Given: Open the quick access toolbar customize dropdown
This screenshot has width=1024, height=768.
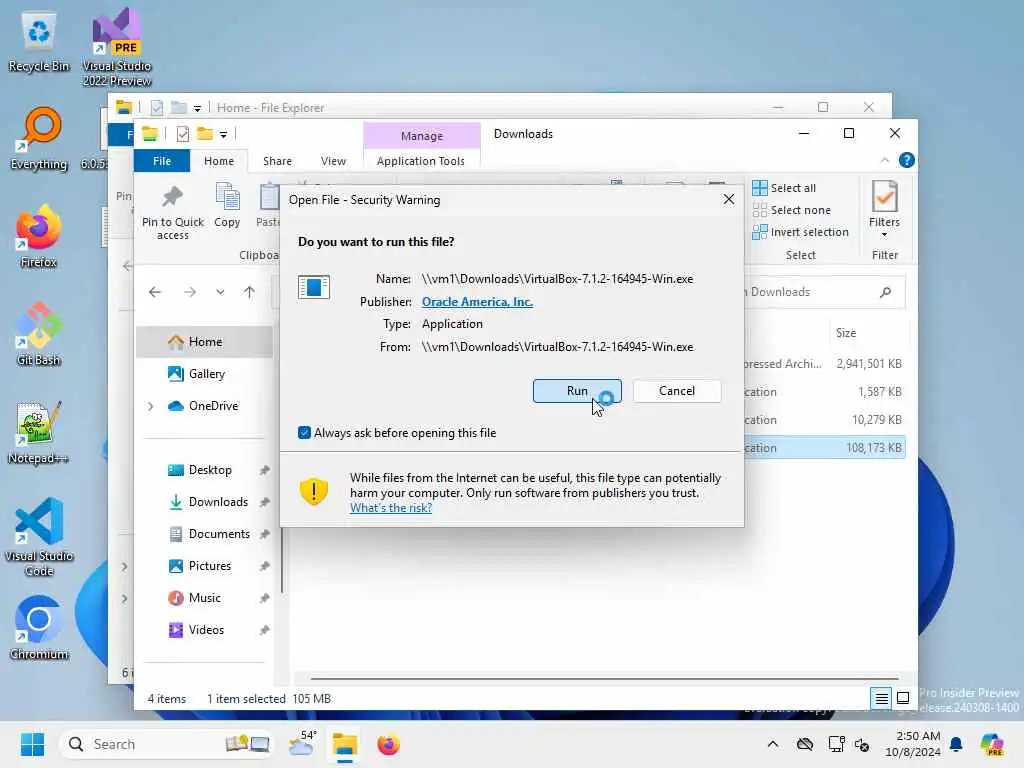Looking at the screenshot, I should (223, 135).
